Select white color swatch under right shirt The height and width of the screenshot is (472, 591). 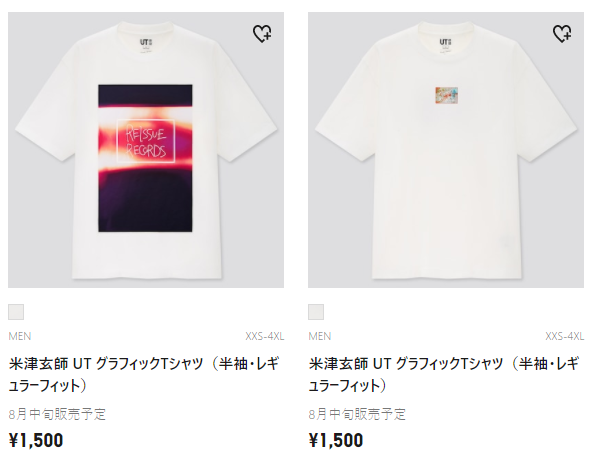(x=316, y=312)
